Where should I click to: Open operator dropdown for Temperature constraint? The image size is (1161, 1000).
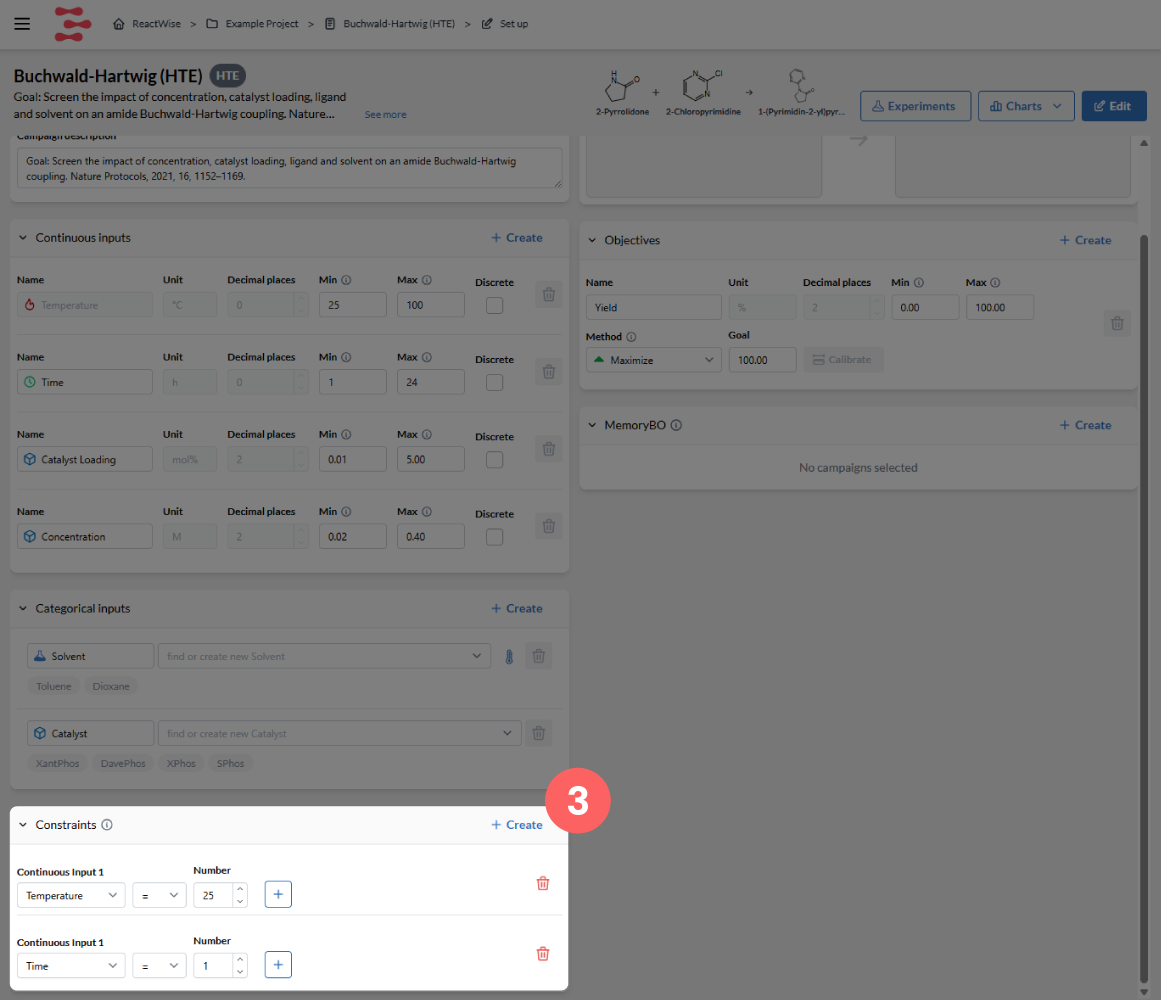(x=159, y=895)
